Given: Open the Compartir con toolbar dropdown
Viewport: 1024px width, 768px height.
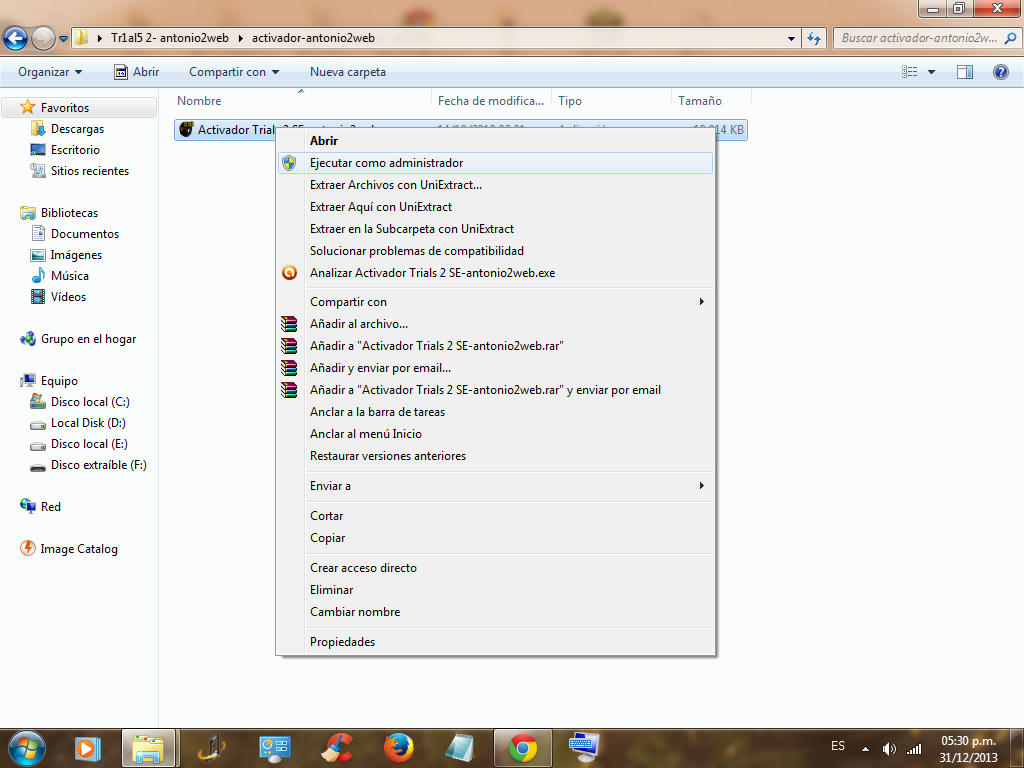Looking at the screenshot, I should 234,72.
